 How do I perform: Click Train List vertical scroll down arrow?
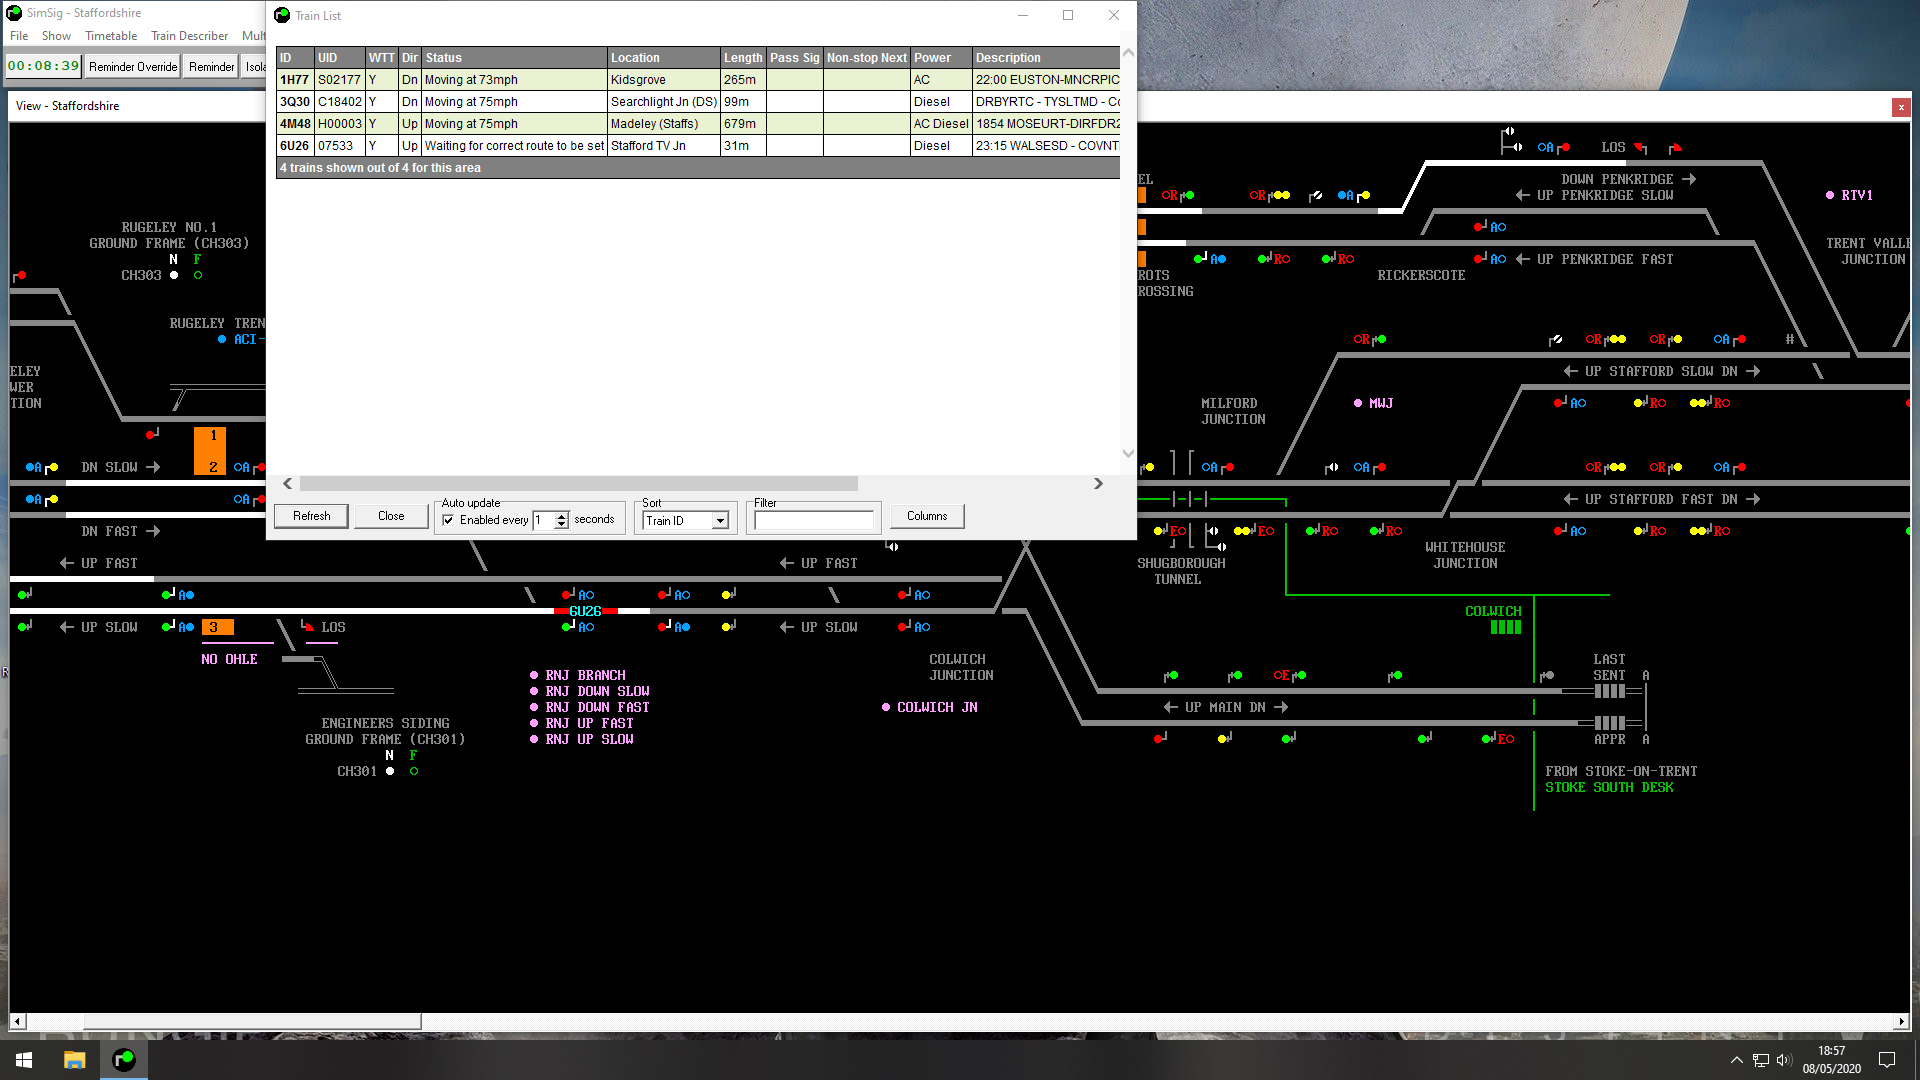pyautogui.click(x=1128, y=453)
